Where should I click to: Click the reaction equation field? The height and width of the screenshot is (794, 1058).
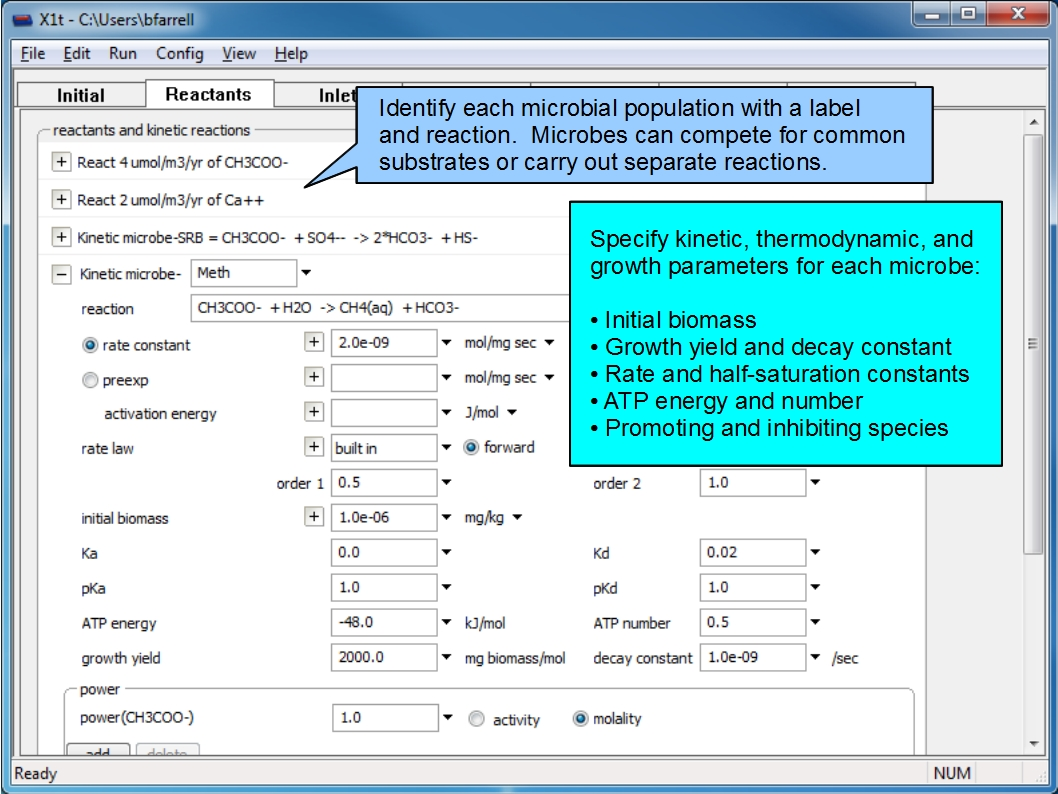381,308
